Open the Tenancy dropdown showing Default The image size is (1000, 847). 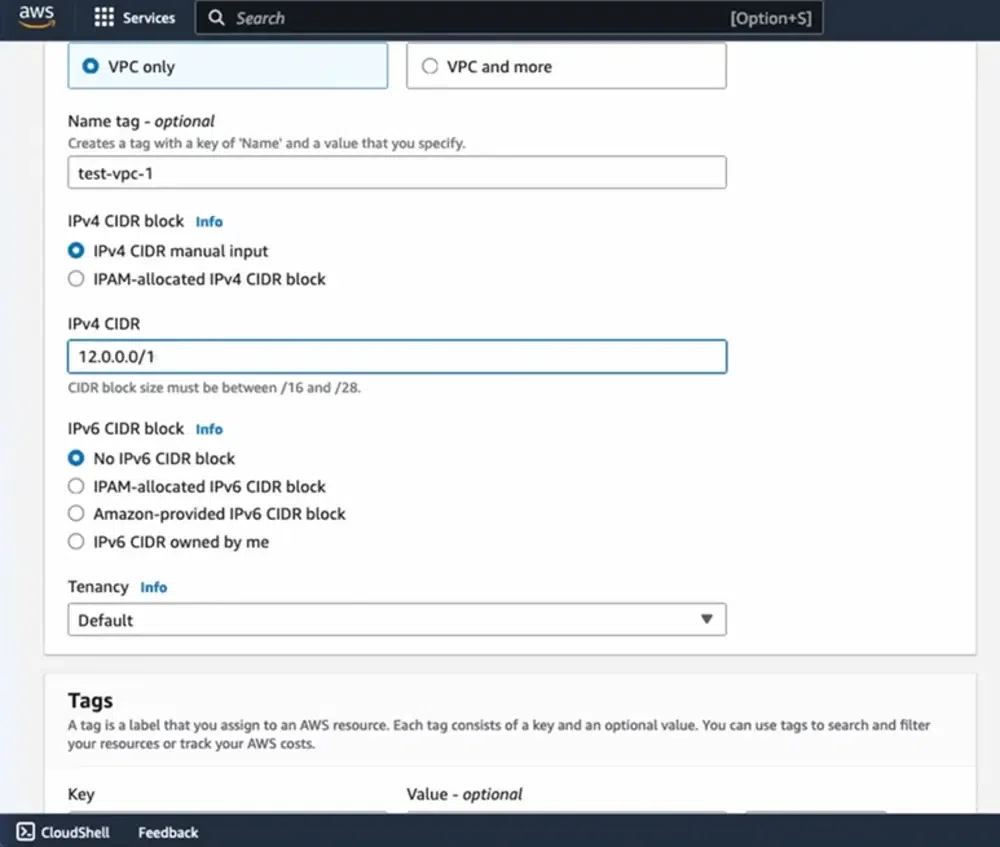click(x=396, y=619)
